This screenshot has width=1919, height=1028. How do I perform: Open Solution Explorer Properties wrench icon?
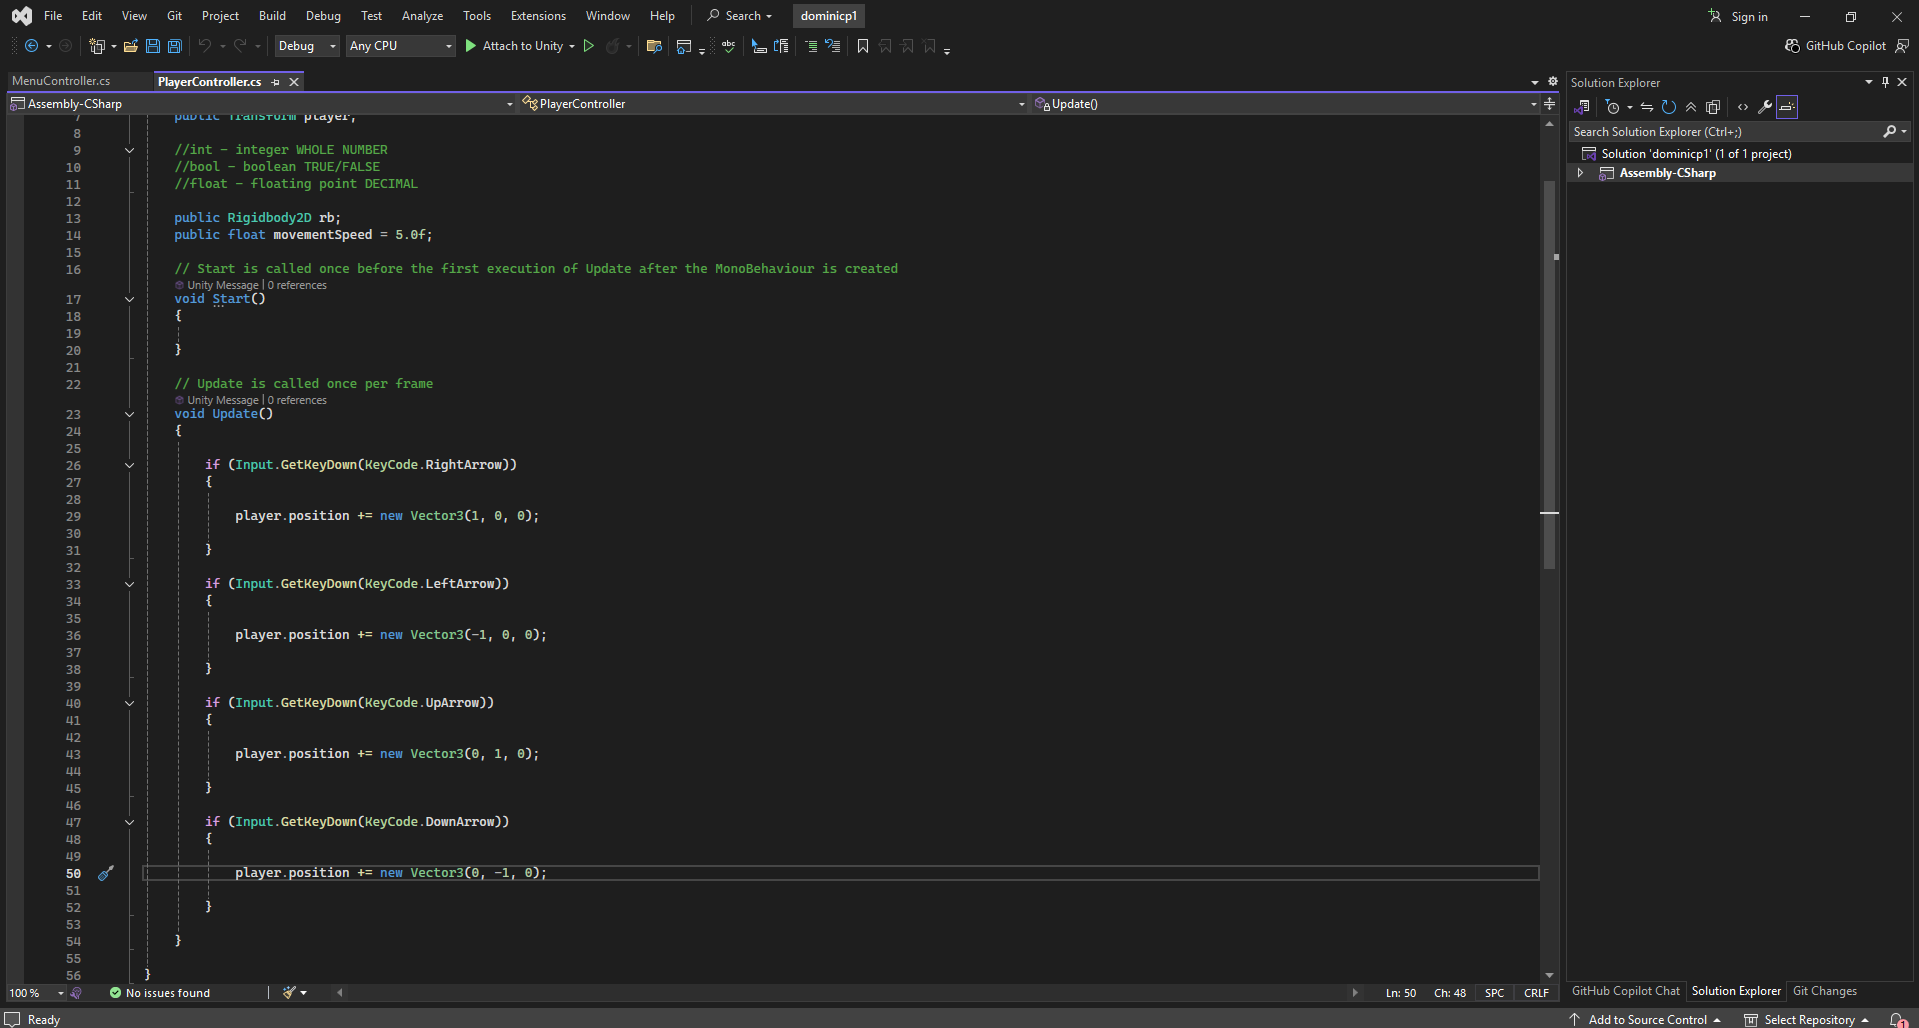(x=1765, y=107)
